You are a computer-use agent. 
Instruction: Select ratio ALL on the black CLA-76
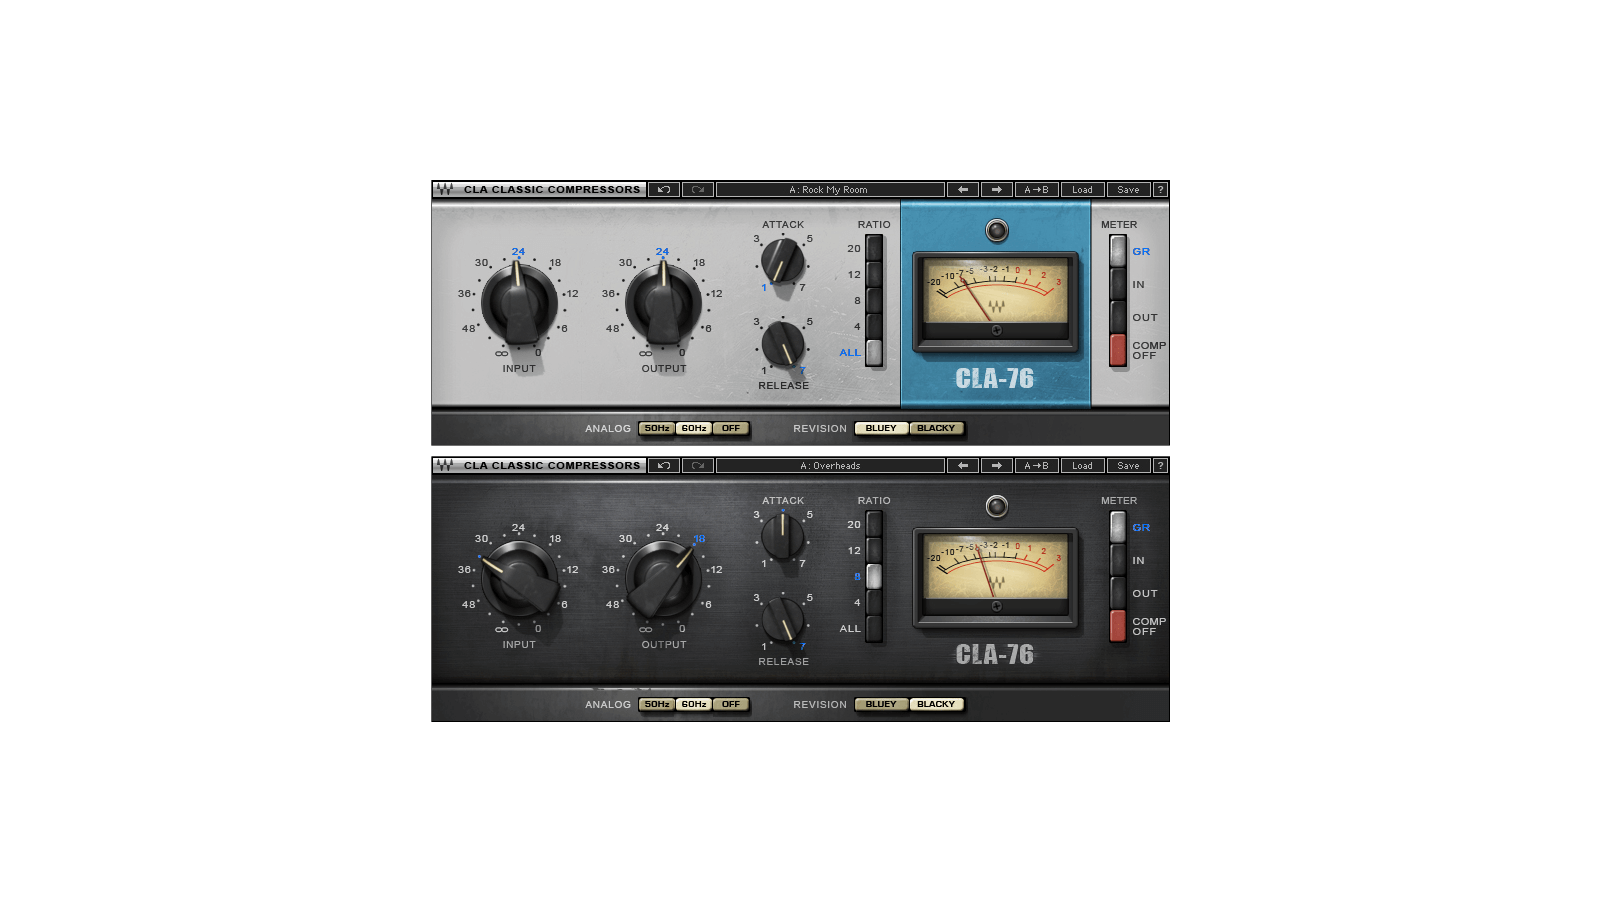[x=874, y=628]
